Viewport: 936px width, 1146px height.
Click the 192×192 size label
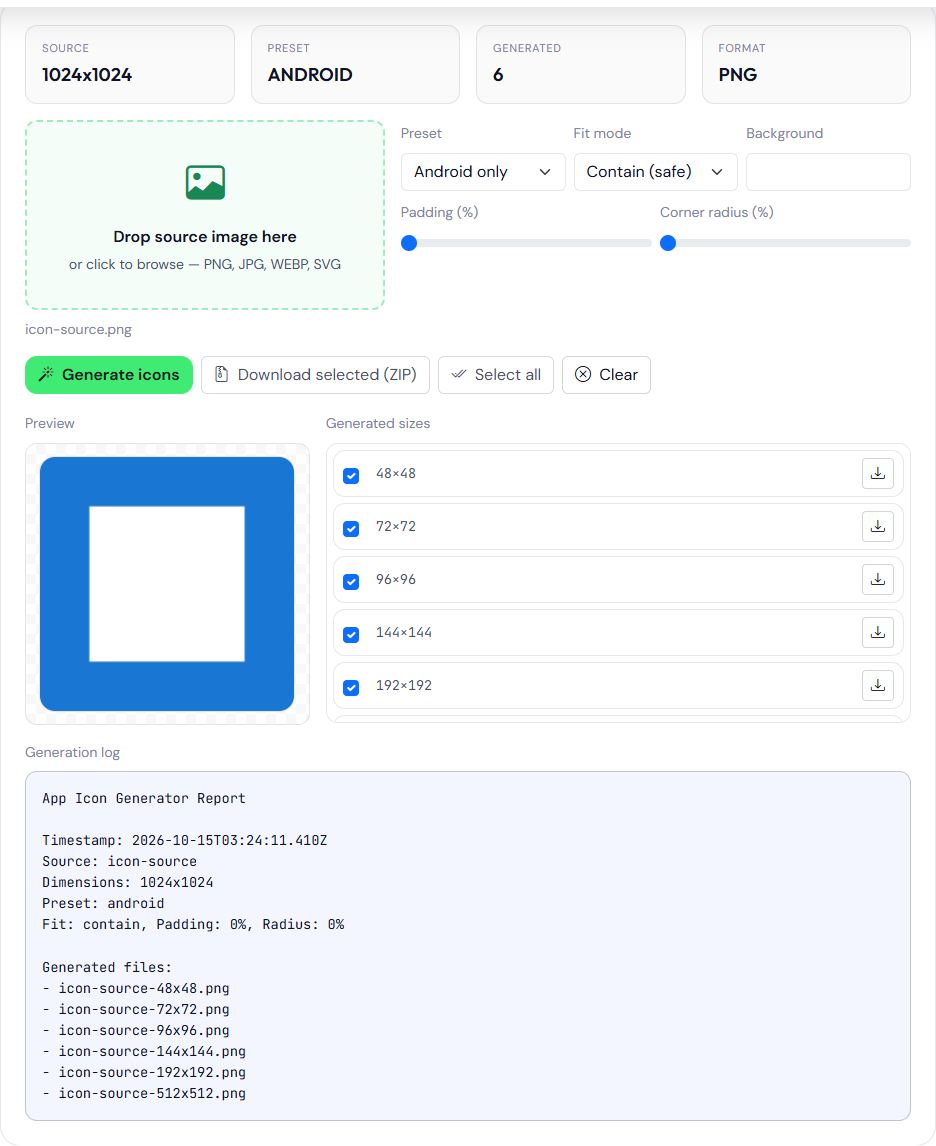(404, 686)
